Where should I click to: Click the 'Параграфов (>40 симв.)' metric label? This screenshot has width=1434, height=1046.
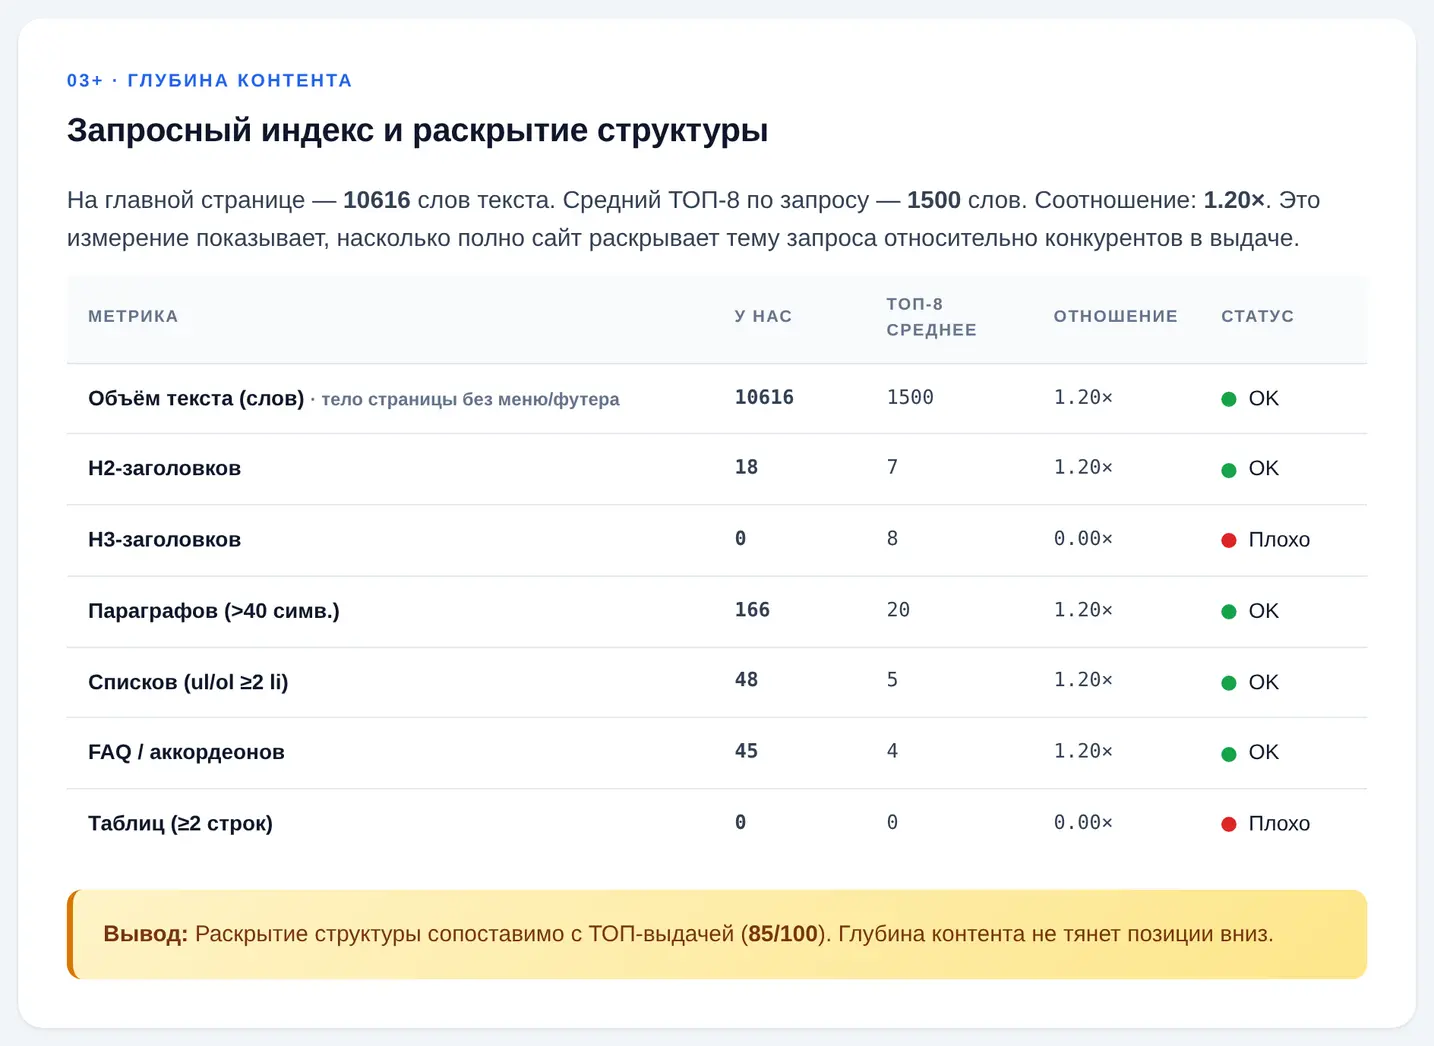click(214, 610)
